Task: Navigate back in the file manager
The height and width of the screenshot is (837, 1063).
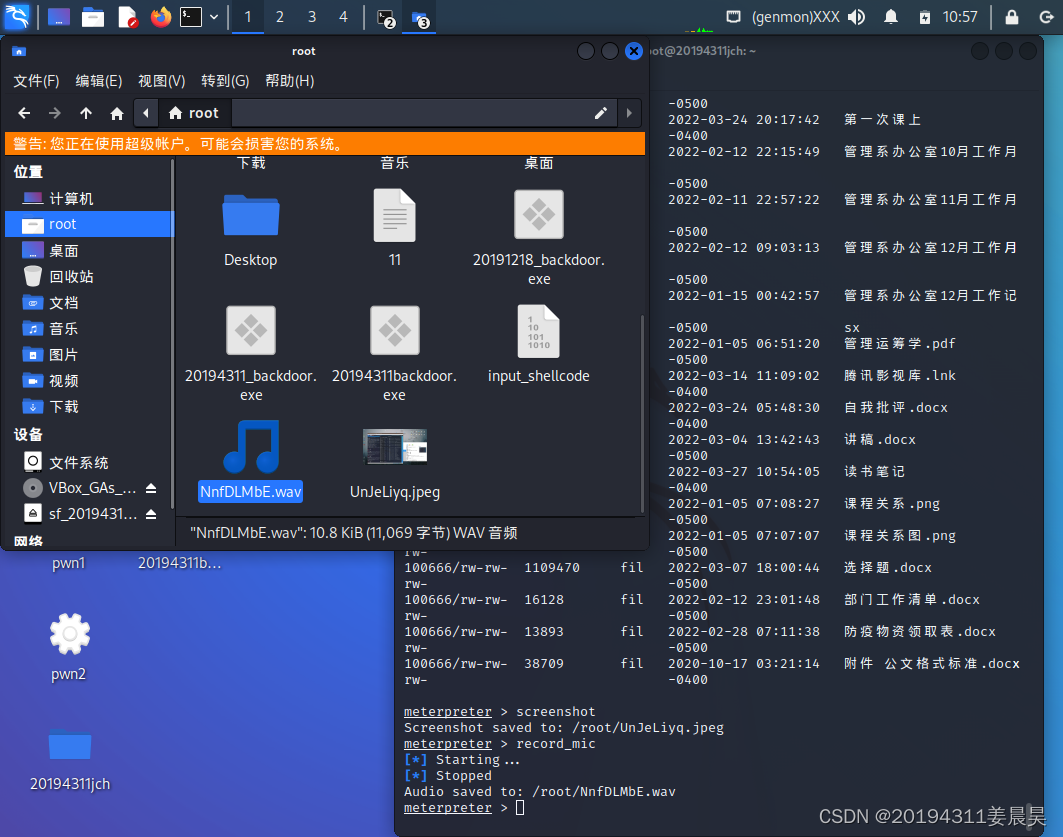Action: pos(24,113)
